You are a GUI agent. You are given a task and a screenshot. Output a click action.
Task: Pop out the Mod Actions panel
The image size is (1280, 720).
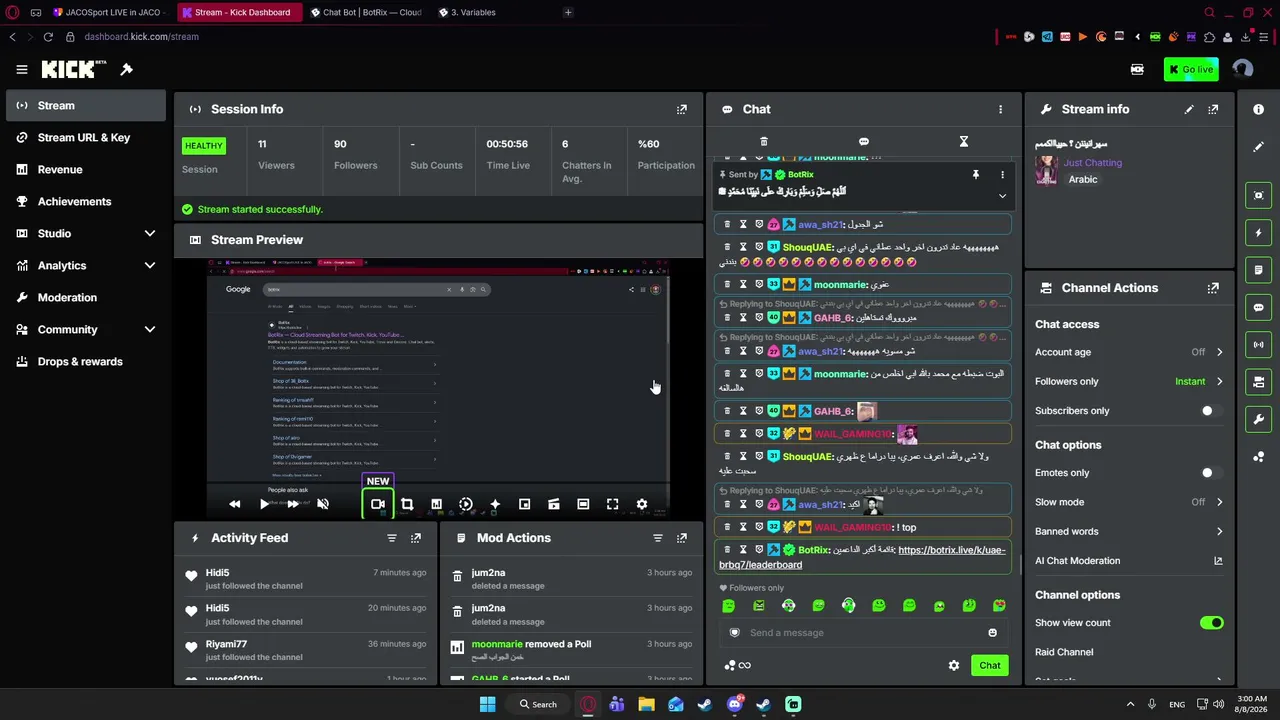682,538
